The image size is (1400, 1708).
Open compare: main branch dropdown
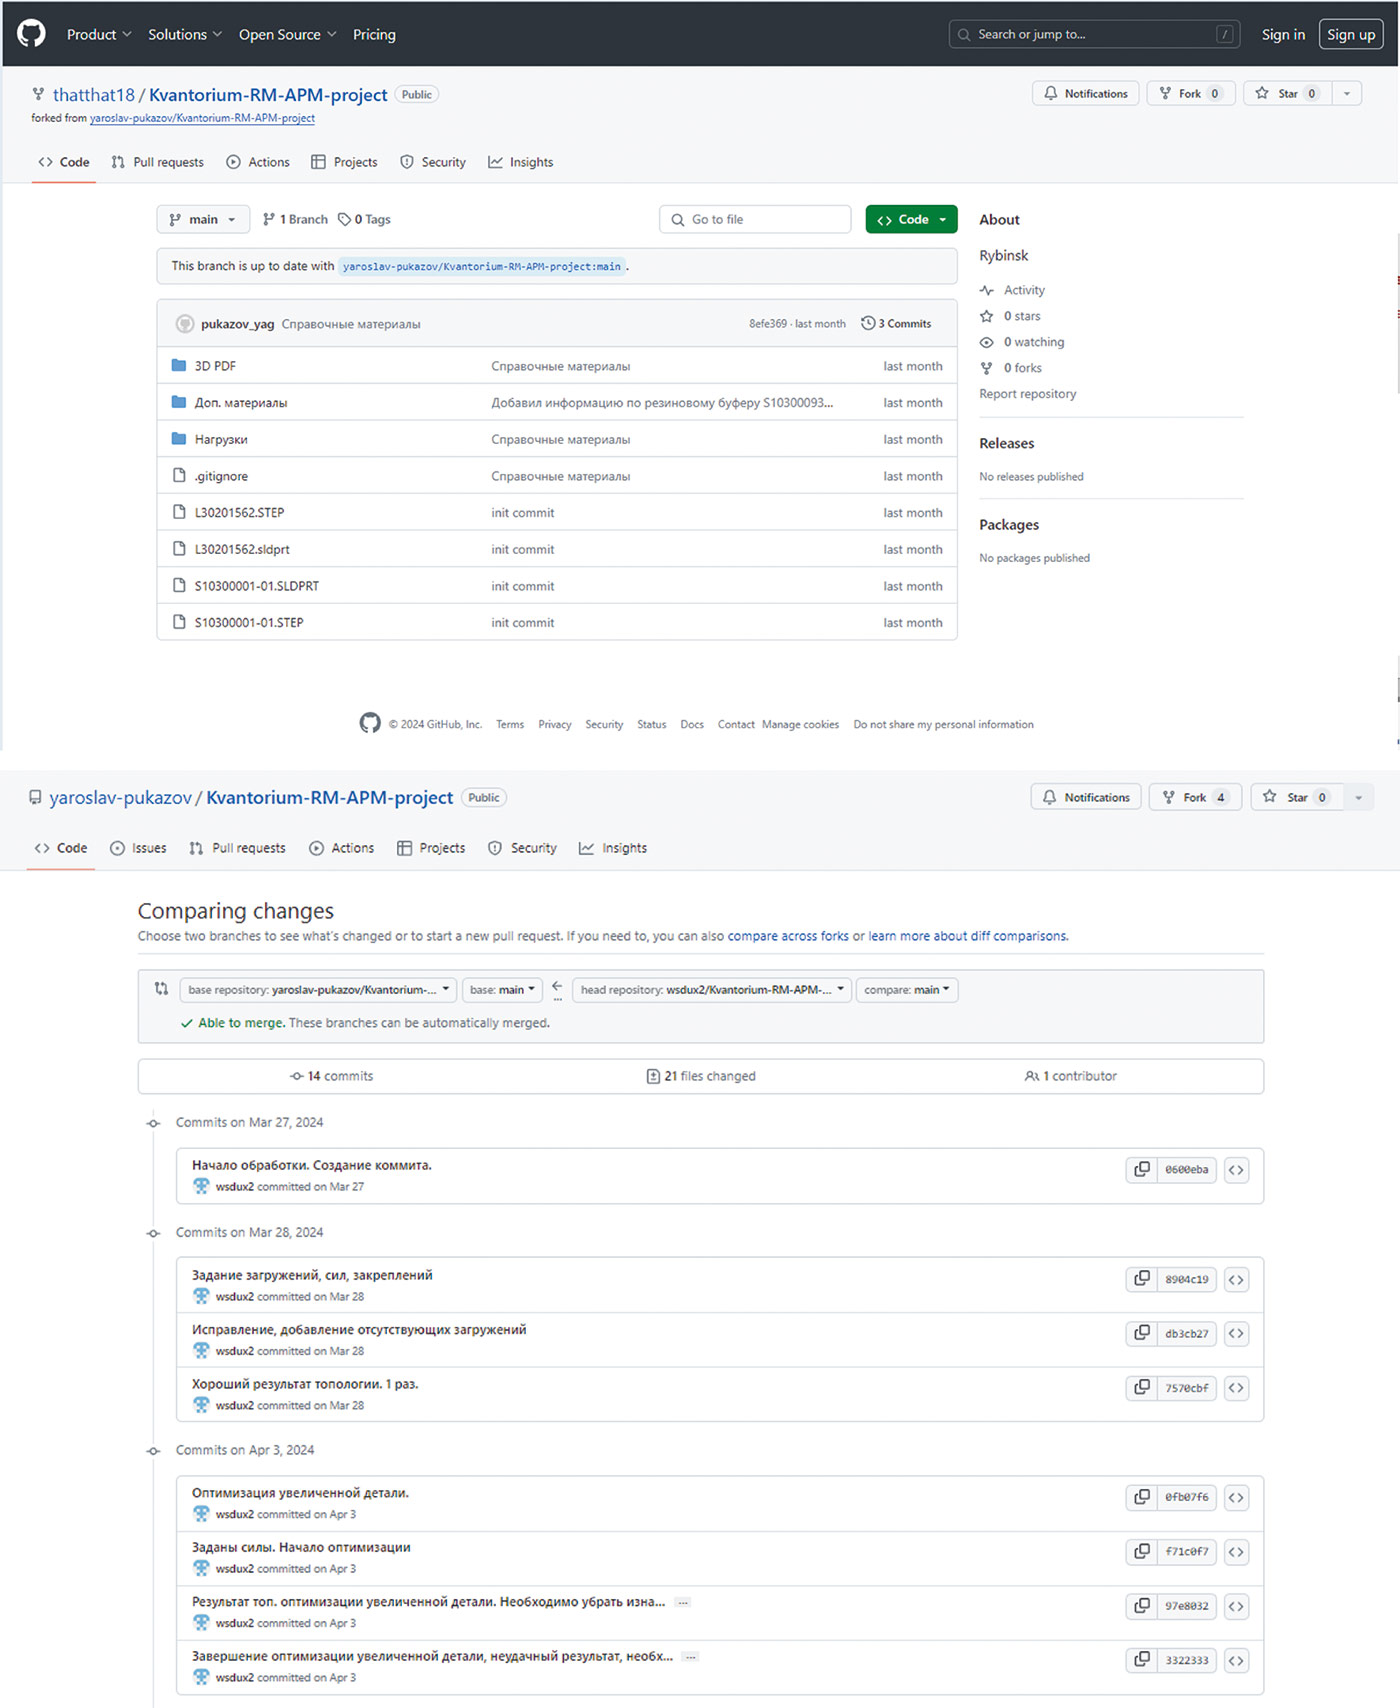[x=907, y=990]
